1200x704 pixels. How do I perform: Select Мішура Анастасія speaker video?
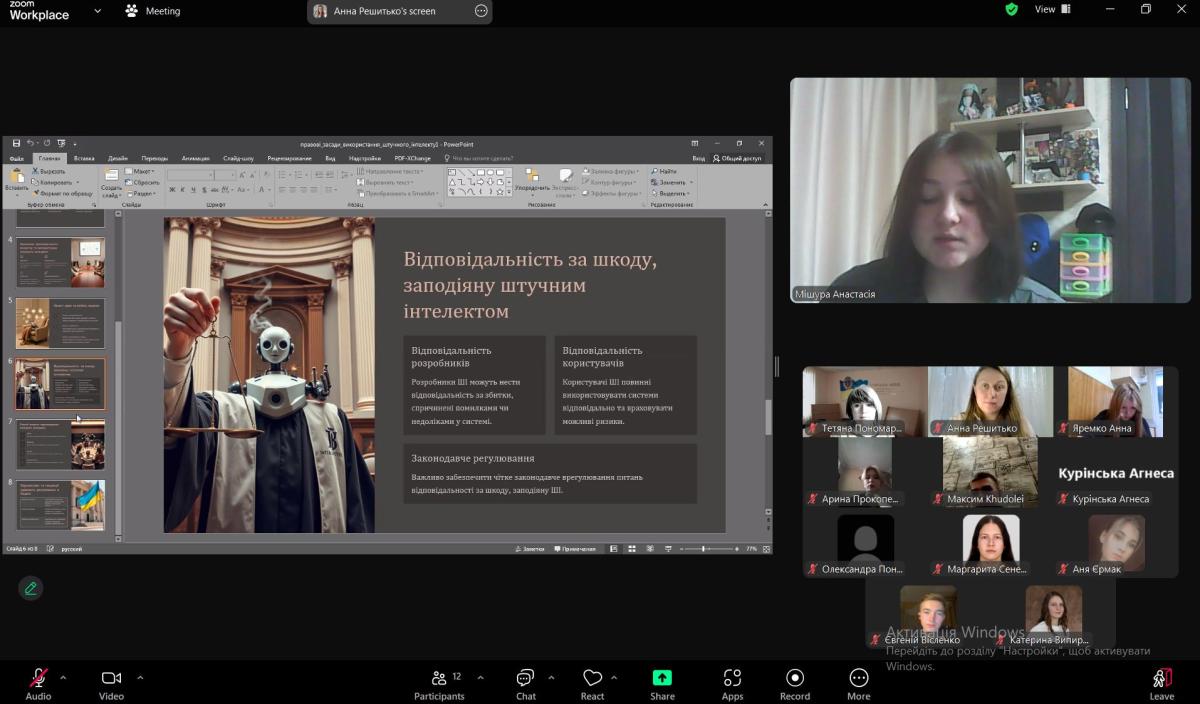(x=990, y=190)
